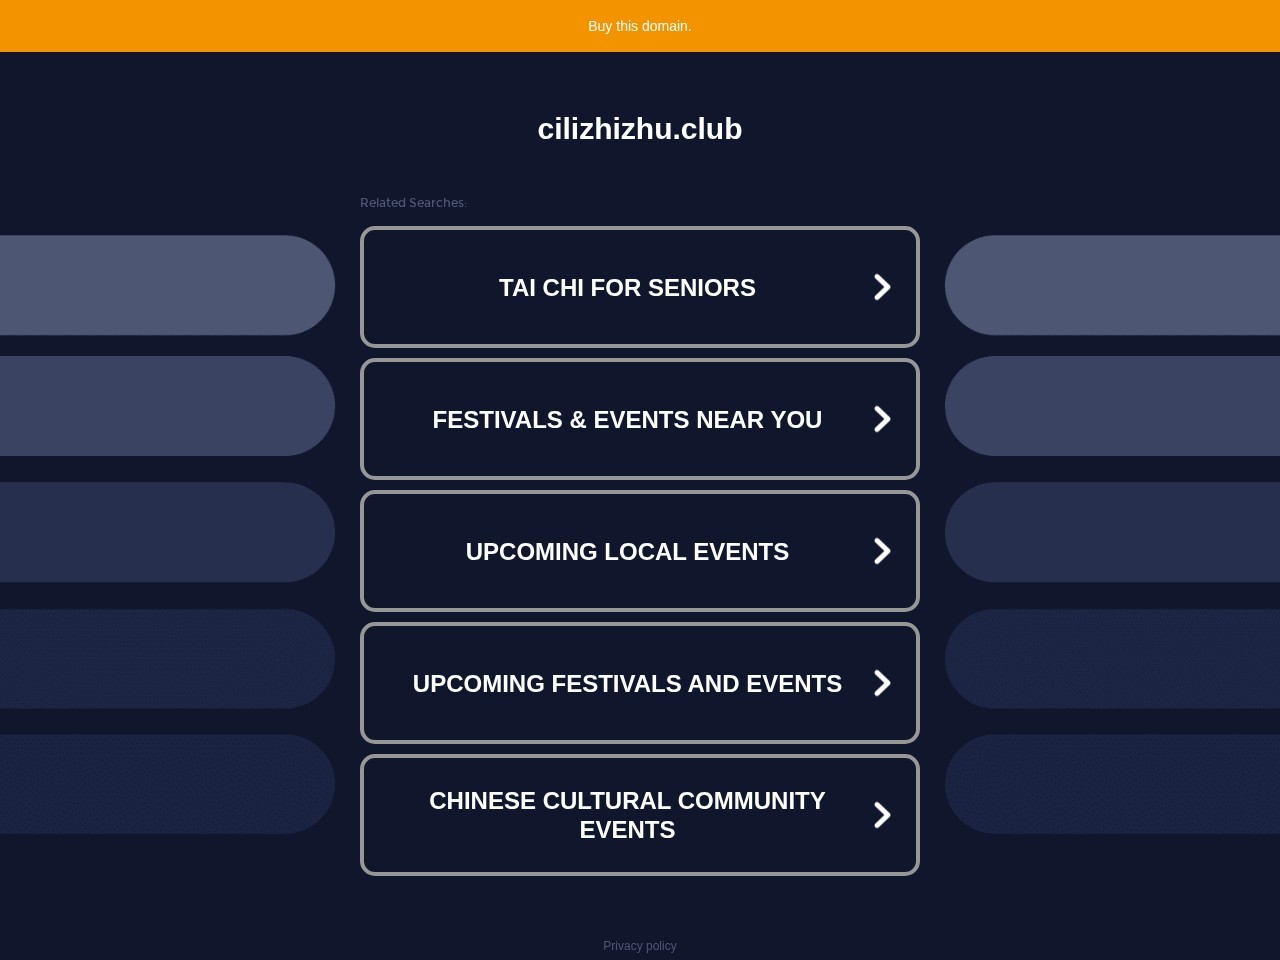Click the chevron beside Upcoming Festivals And Events
Viewport: 1280px width, 960px height.
882,683
